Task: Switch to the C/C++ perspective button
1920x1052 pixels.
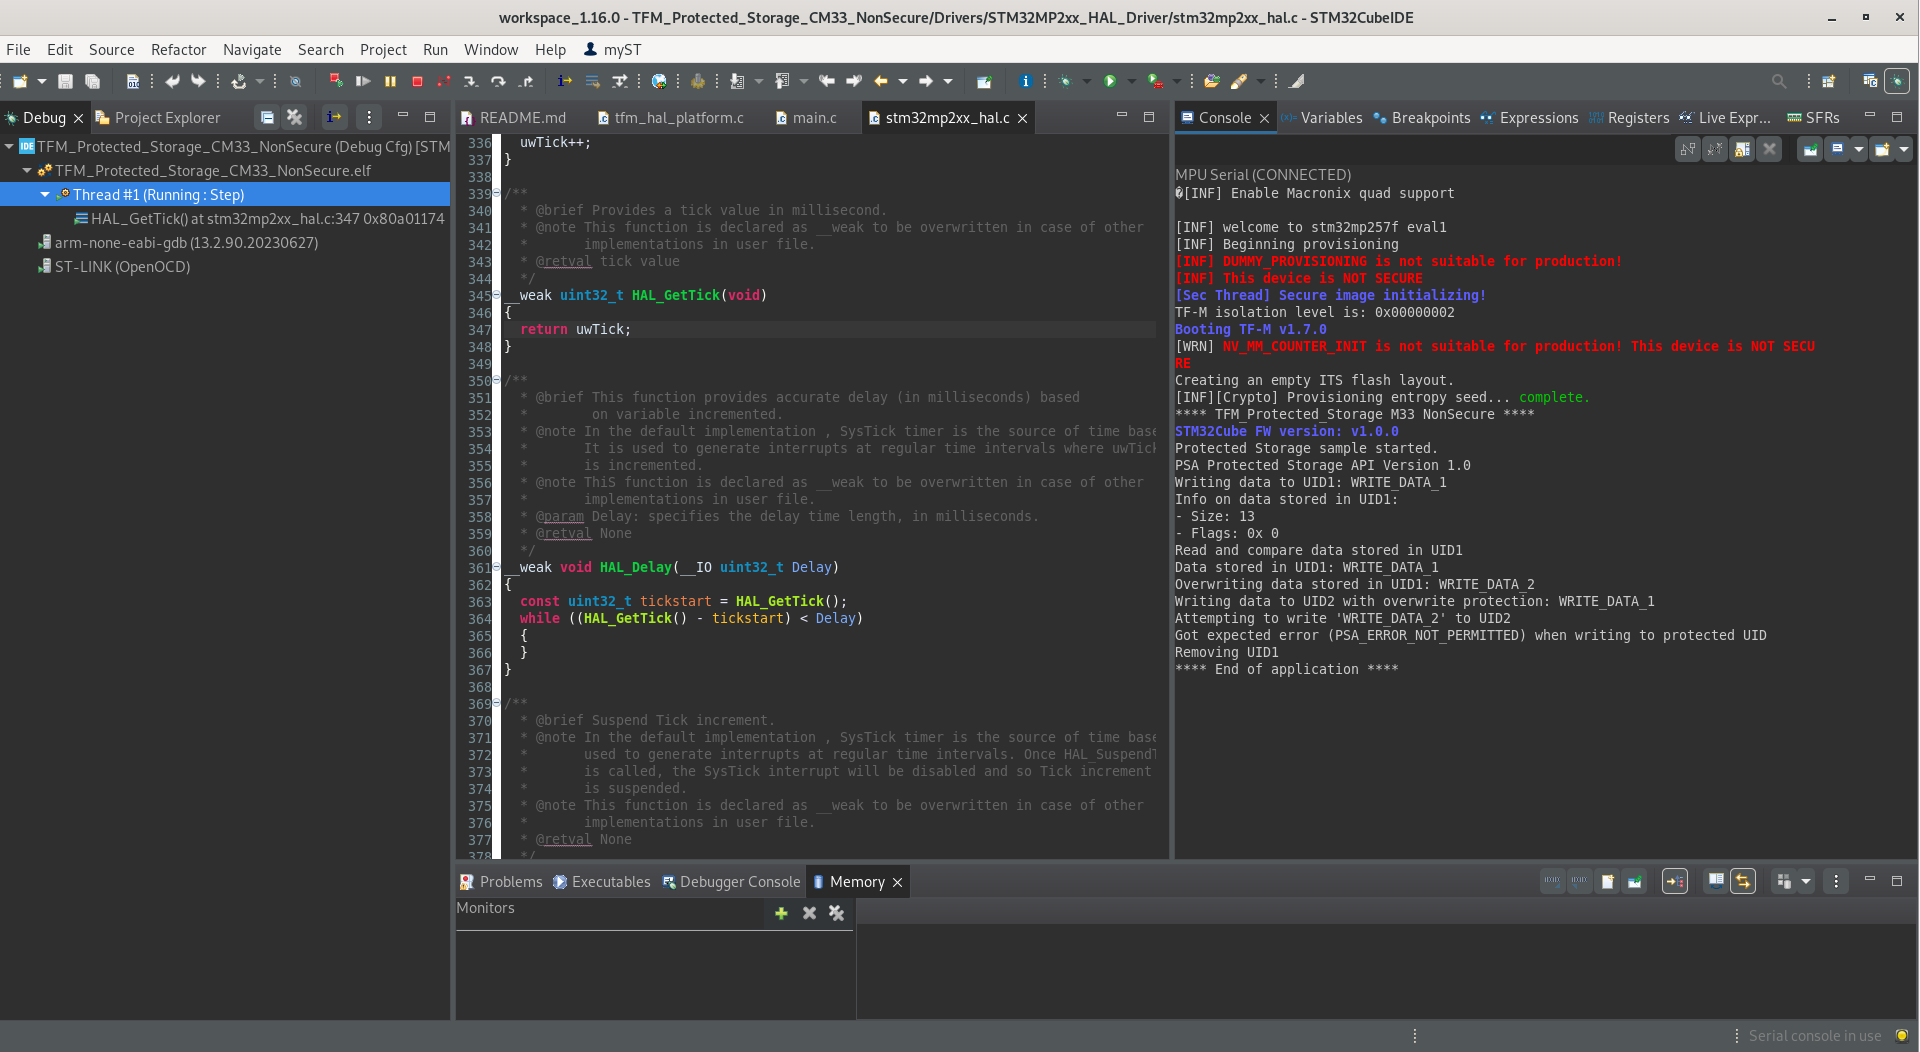Action: click(1870, 81)
